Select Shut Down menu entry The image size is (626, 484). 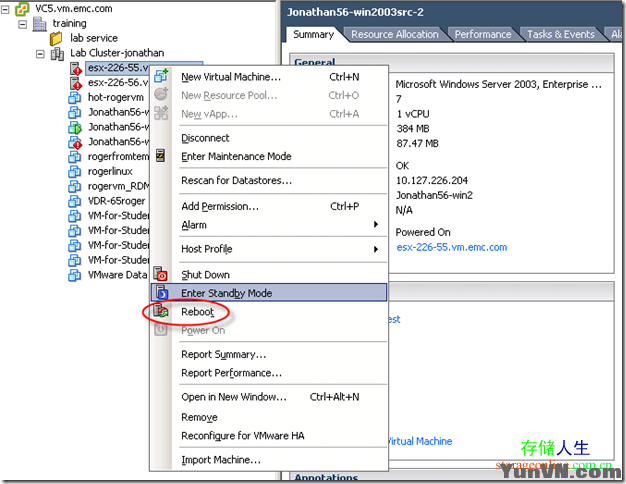pyautogui.click(x=269, y=275)
